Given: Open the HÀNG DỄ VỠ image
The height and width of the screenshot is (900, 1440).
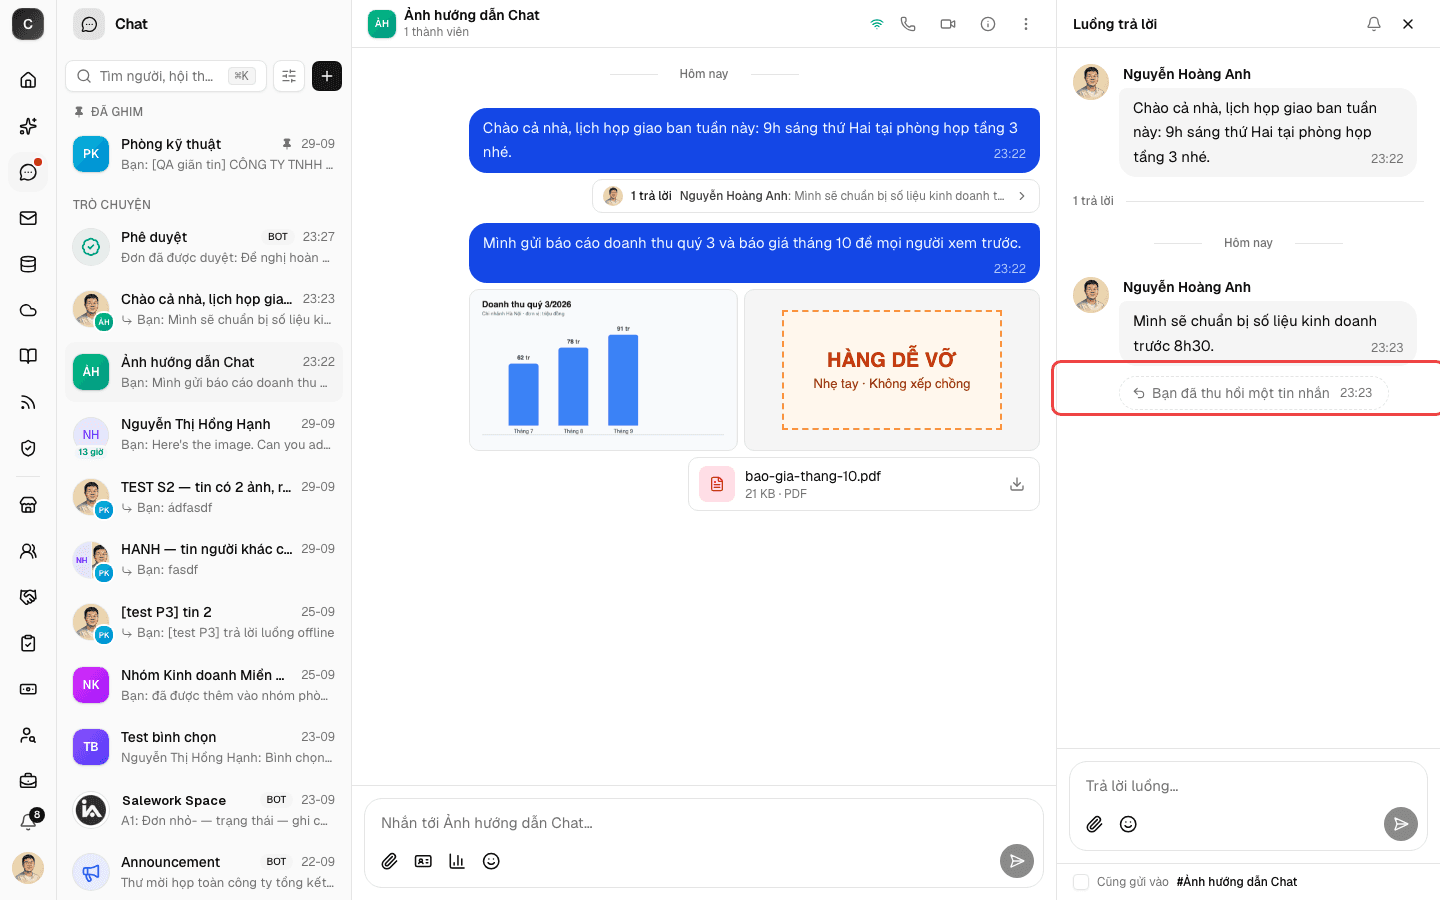Looking at the screenshot, I should pos(892,370).
